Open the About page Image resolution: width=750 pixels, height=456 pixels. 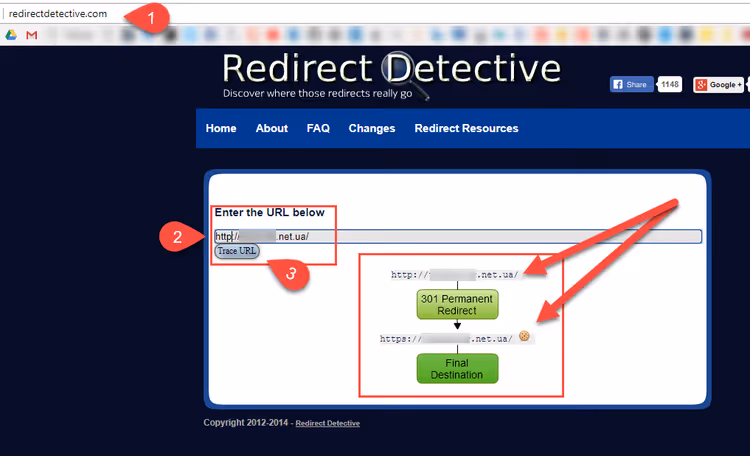[x=272, y=128]
